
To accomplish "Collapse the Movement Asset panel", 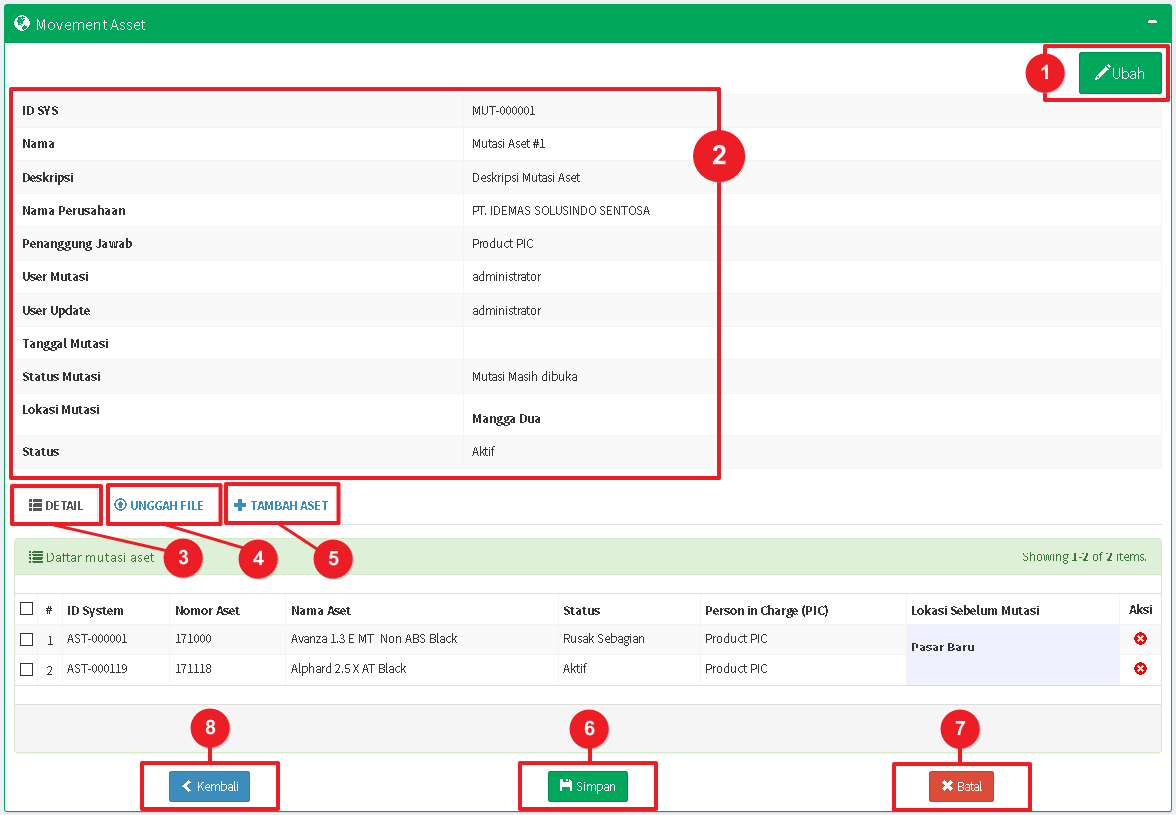I will [1153, 22].
